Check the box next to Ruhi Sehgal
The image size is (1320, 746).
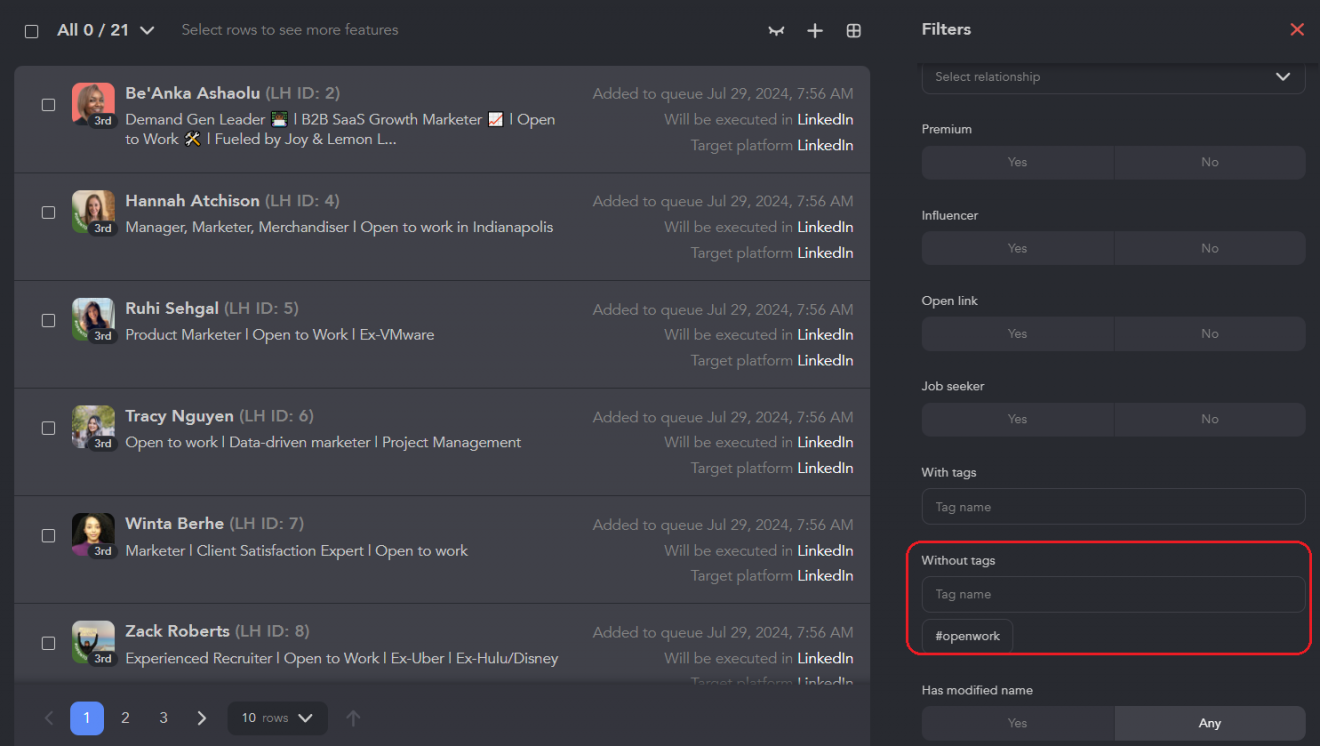48,320
